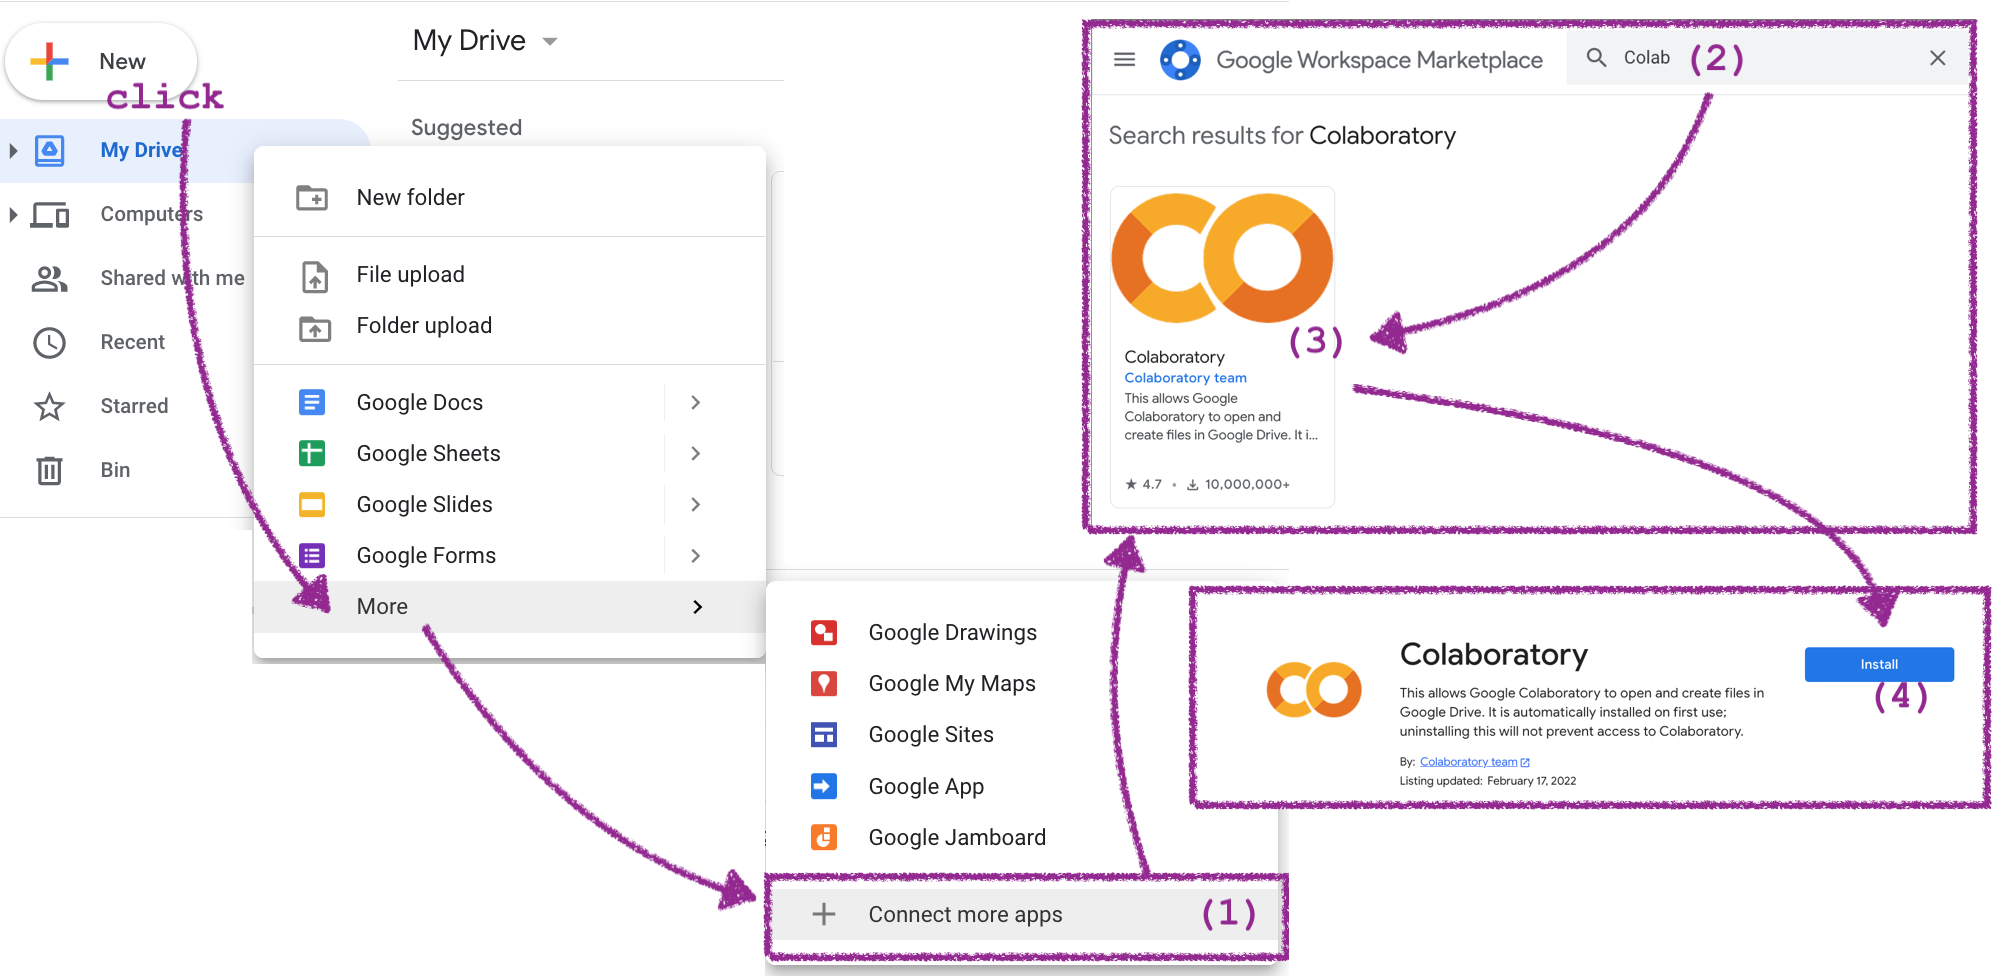Open the My Drive title dropdown arrow

click(x=549, y=42)
